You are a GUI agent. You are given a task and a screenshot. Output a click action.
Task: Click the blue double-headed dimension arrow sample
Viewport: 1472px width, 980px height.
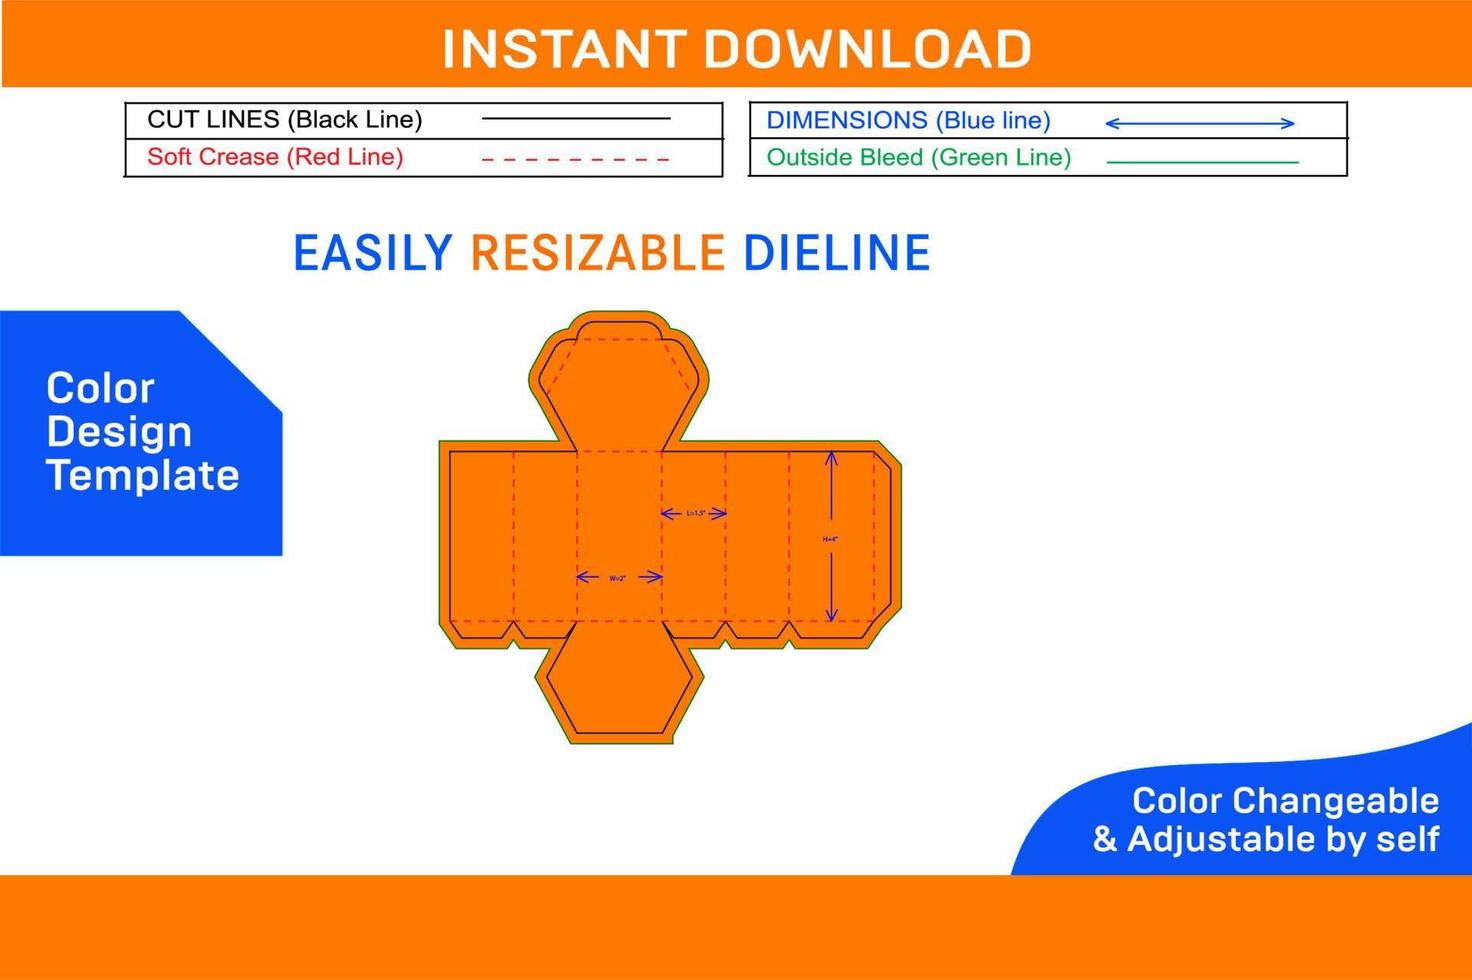(1200, 123)
